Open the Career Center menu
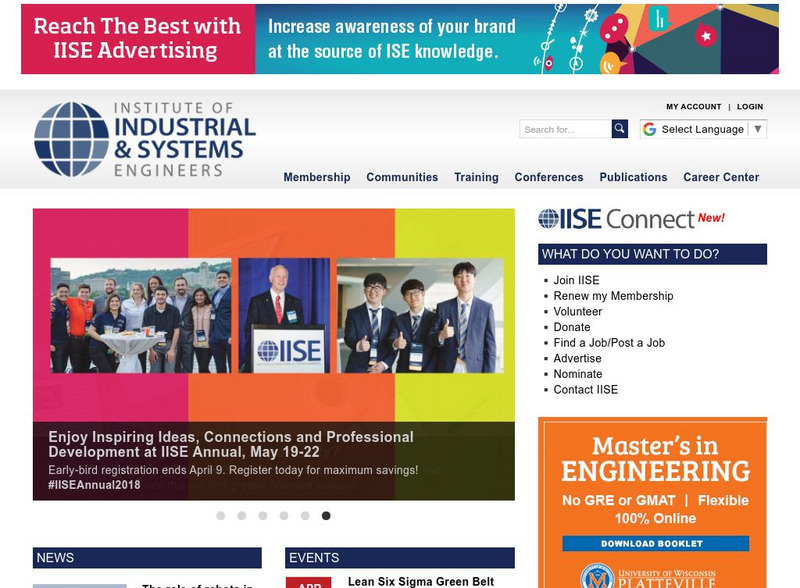The width and height of the screenshot is (800, 588). [x=721, y=177]
